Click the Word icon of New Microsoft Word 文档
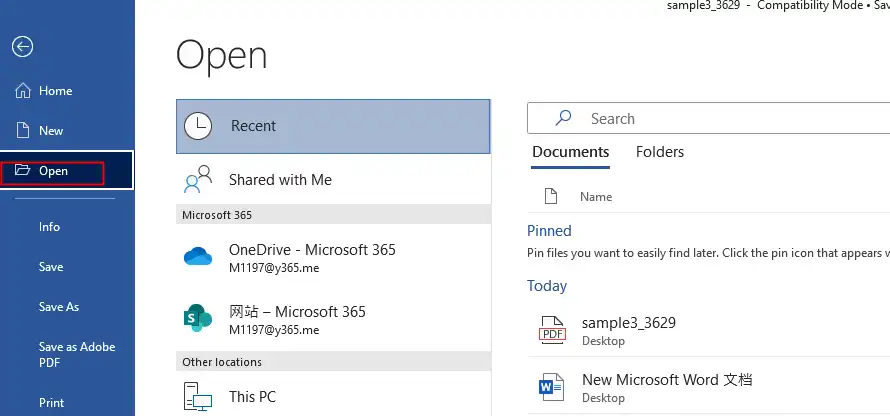Viewport: 890px width, 416px height. click(552, 387)
